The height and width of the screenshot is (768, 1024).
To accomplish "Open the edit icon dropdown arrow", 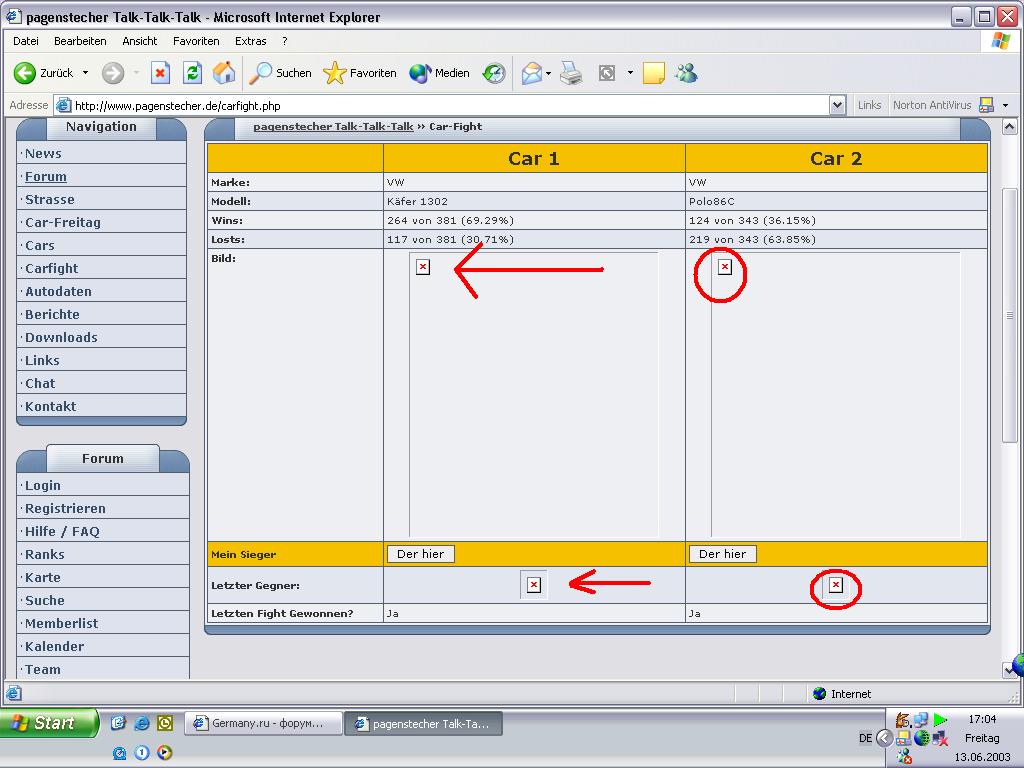I will pyautogui.click(x=630, y=72).
